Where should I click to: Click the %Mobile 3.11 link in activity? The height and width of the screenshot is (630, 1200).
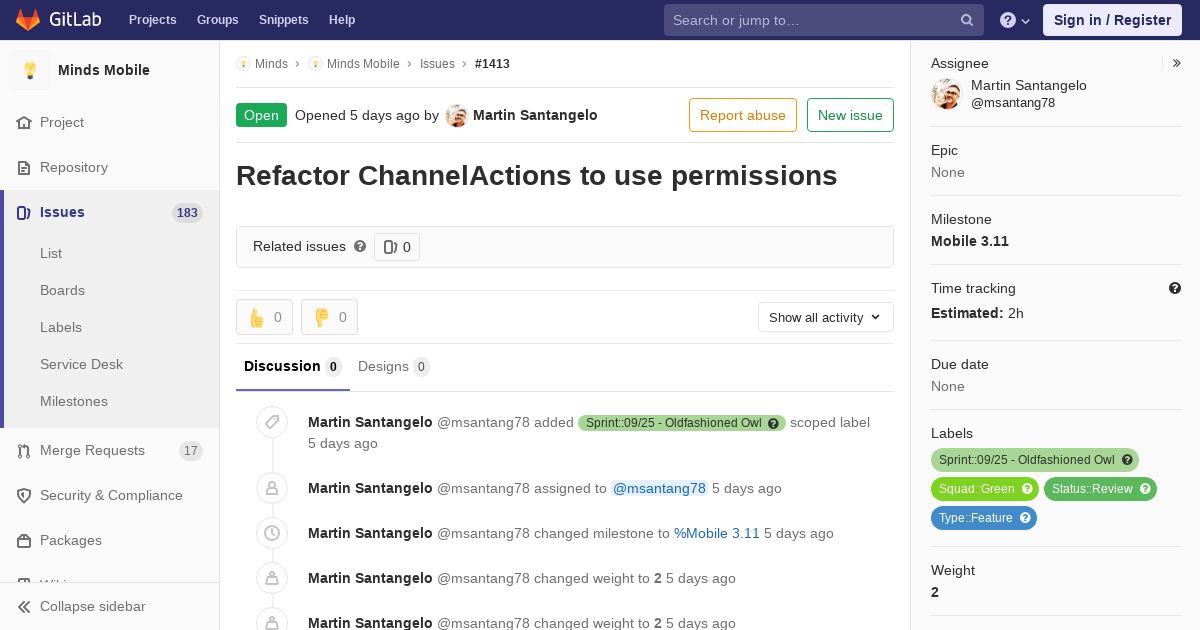(717, 533)
